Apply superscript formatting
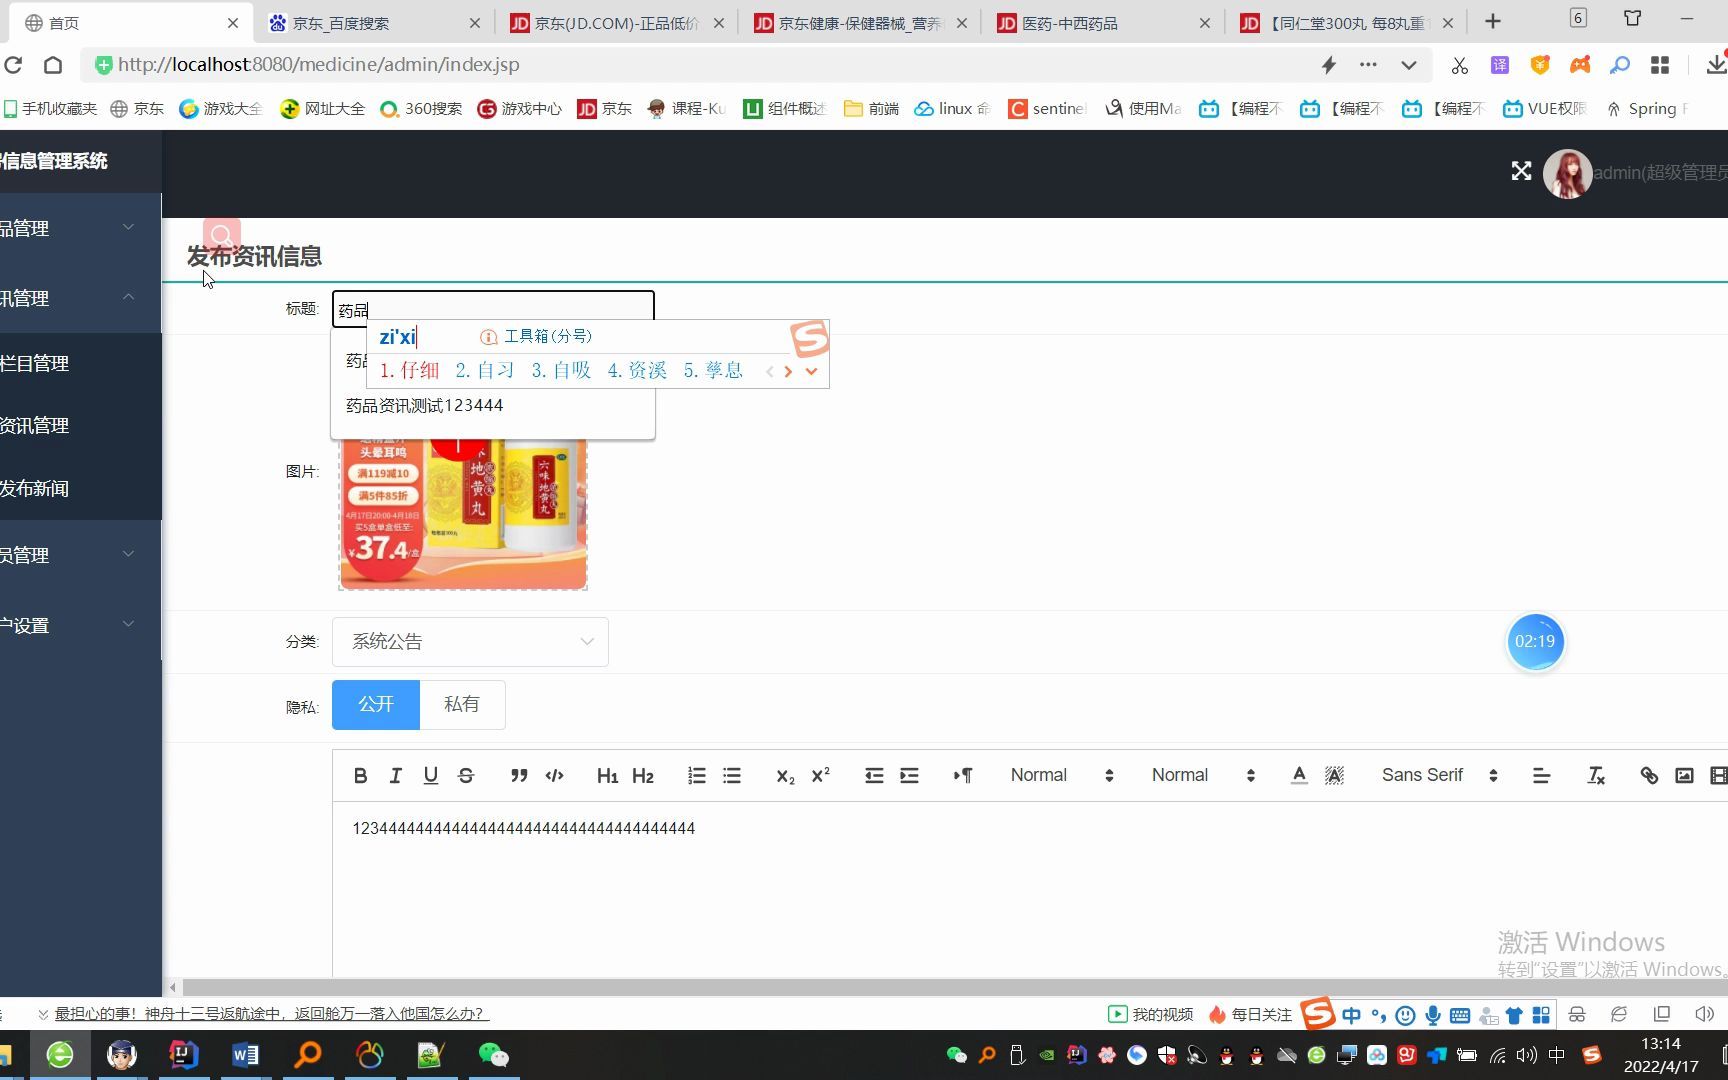Image resolution: width=1728 pixels, height=1080 pixels. tap(820, 775)
